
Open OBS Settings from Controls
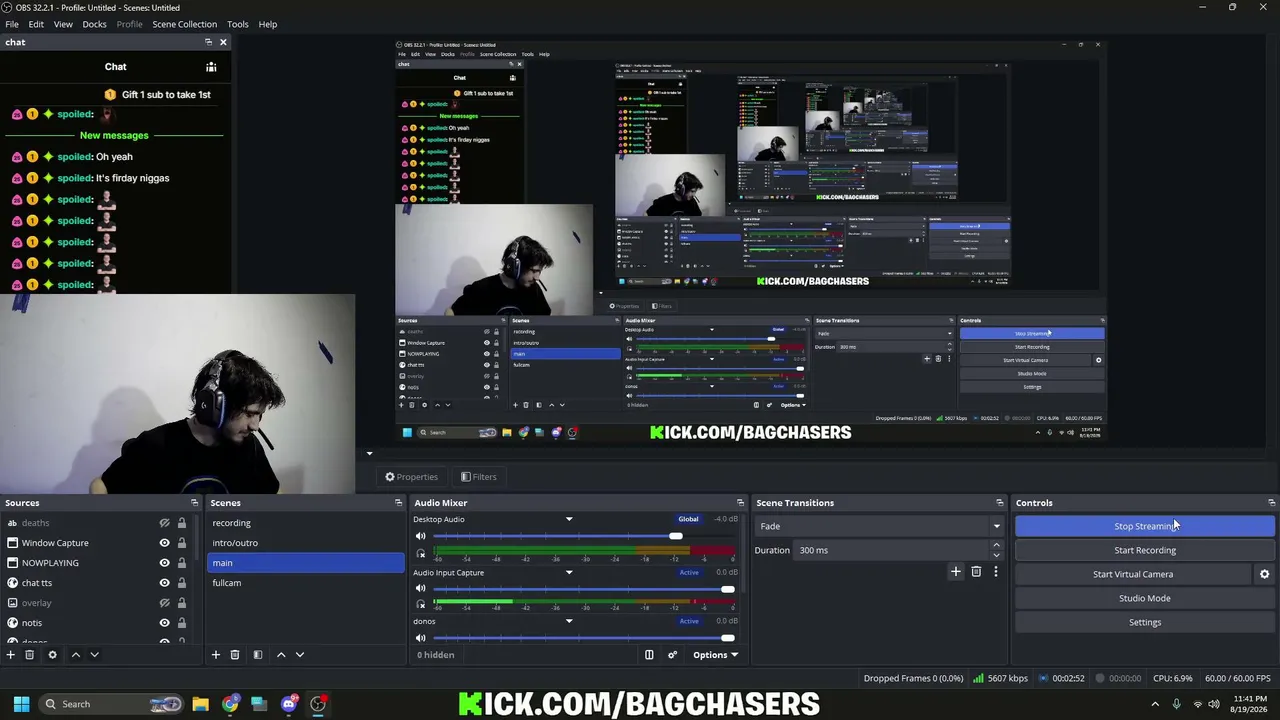pyautogui.click(x=1145, y=622)
